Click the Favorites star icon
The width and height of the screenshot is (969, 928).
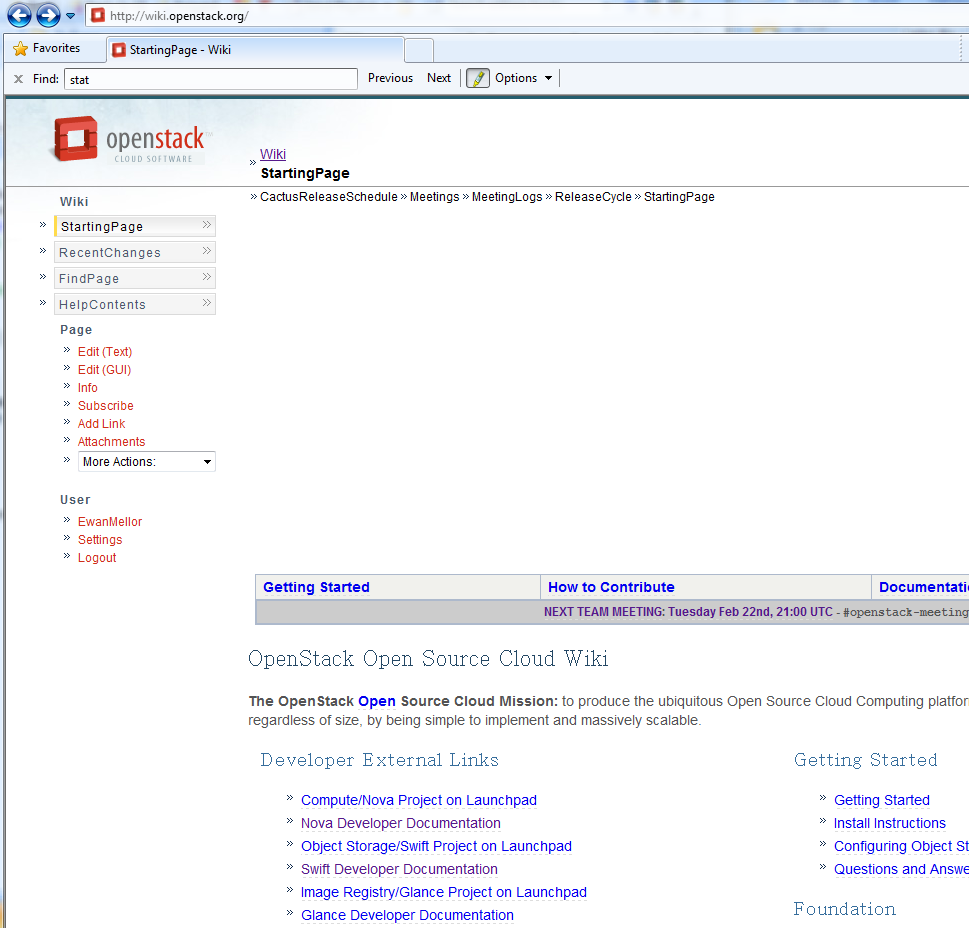point(20,49)
